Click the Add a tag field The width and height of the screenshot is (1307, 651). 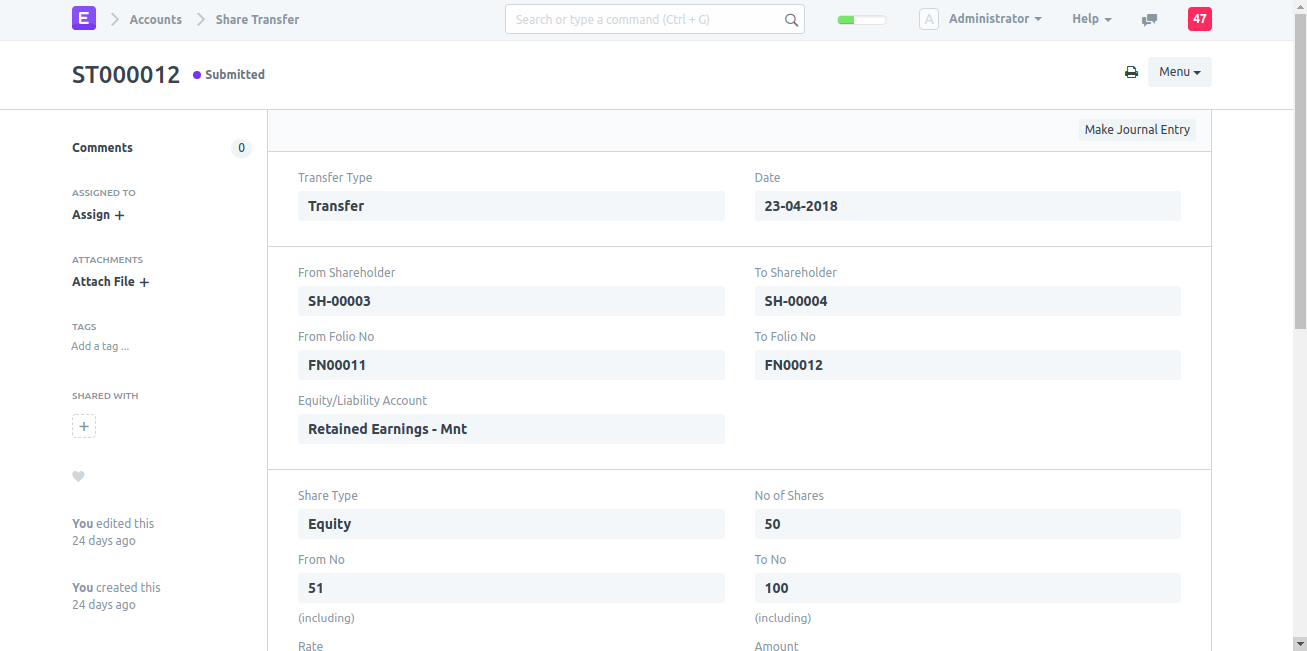tap(100, 346)
